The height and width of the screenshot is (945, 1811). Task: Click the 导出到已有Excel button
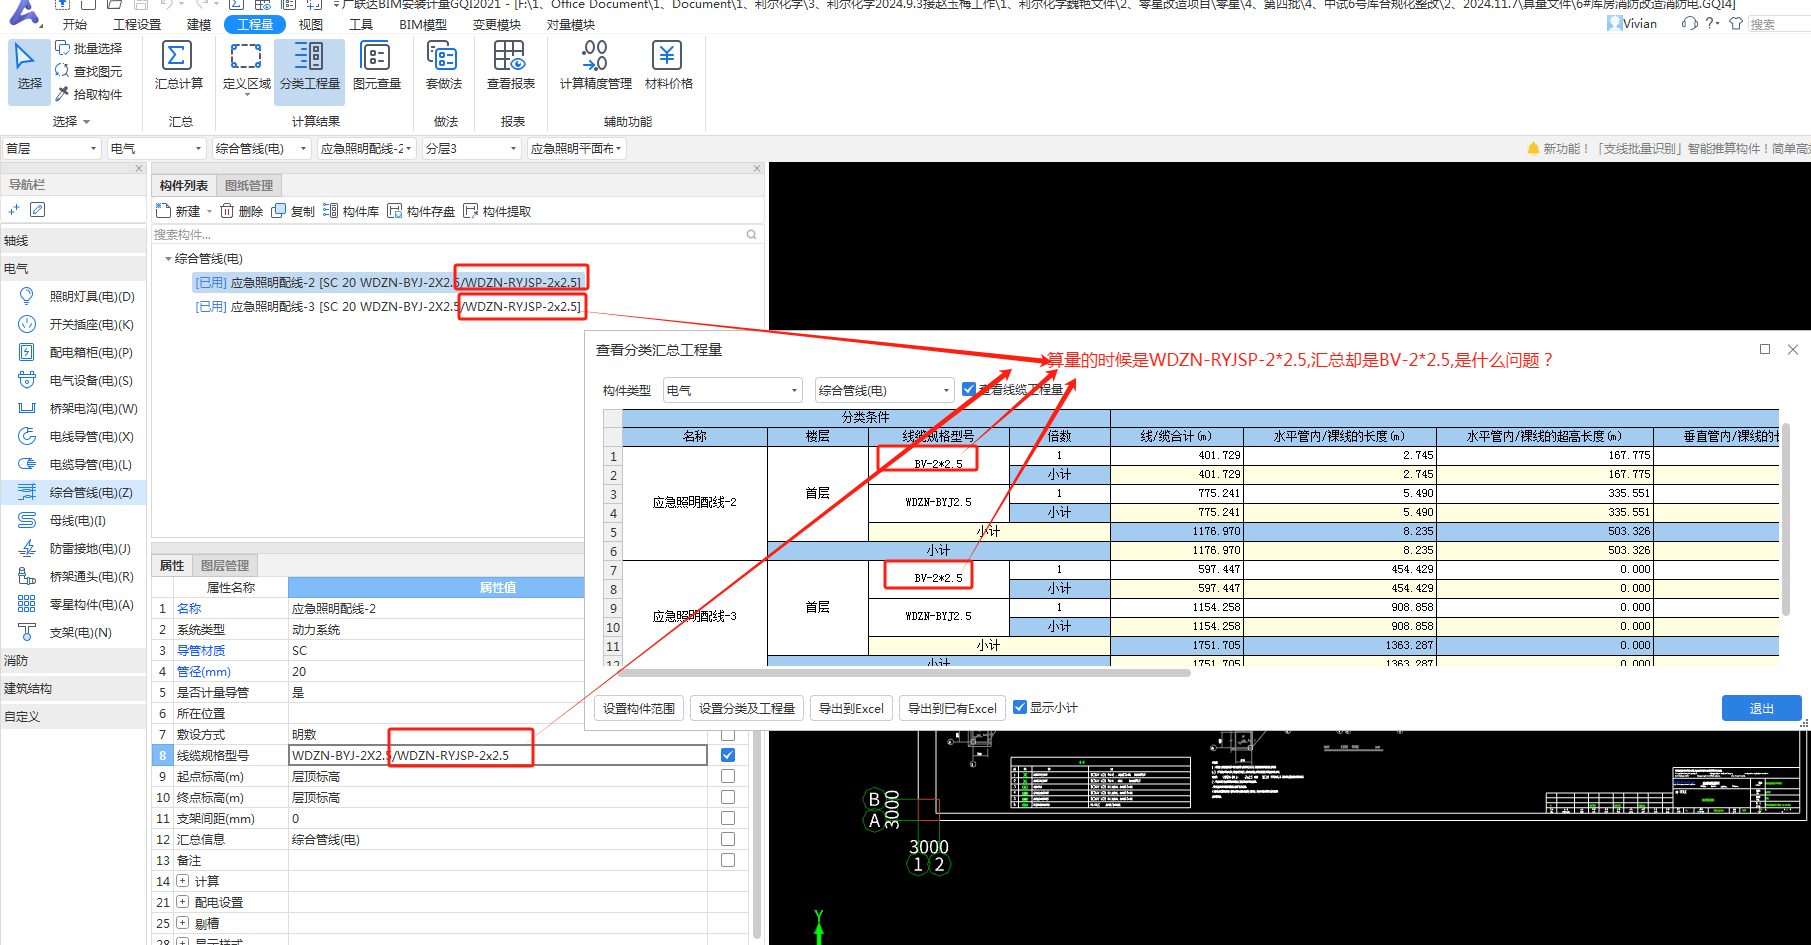click(x=952, y=708)
